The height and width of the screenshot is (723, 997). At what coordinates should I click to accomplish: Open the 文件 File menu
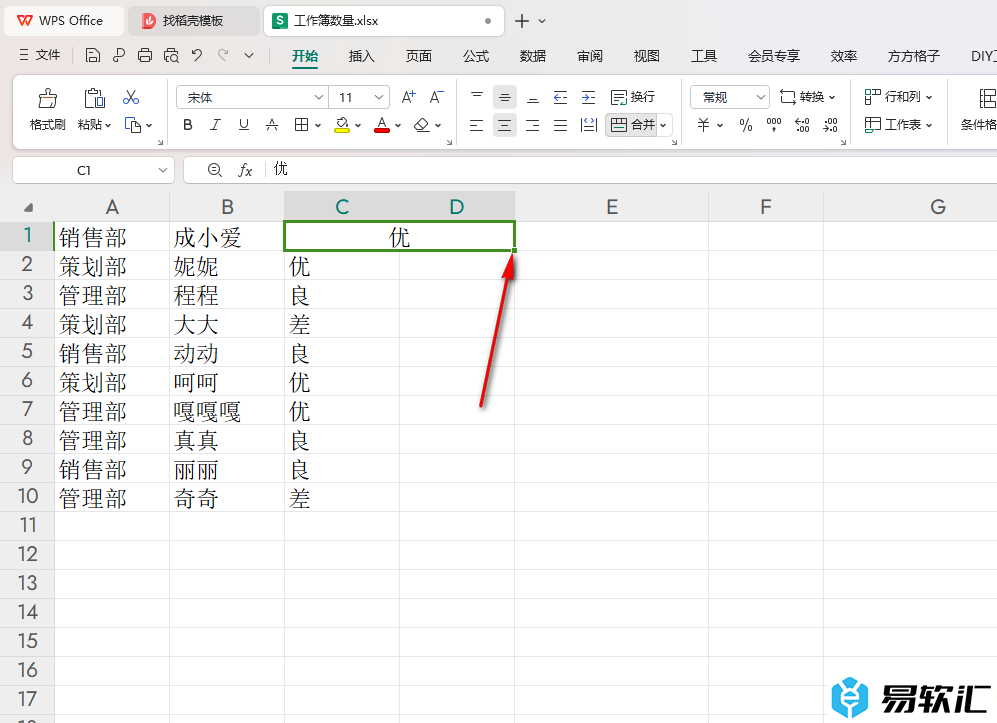pyautogui.click(x=40, y=55)
